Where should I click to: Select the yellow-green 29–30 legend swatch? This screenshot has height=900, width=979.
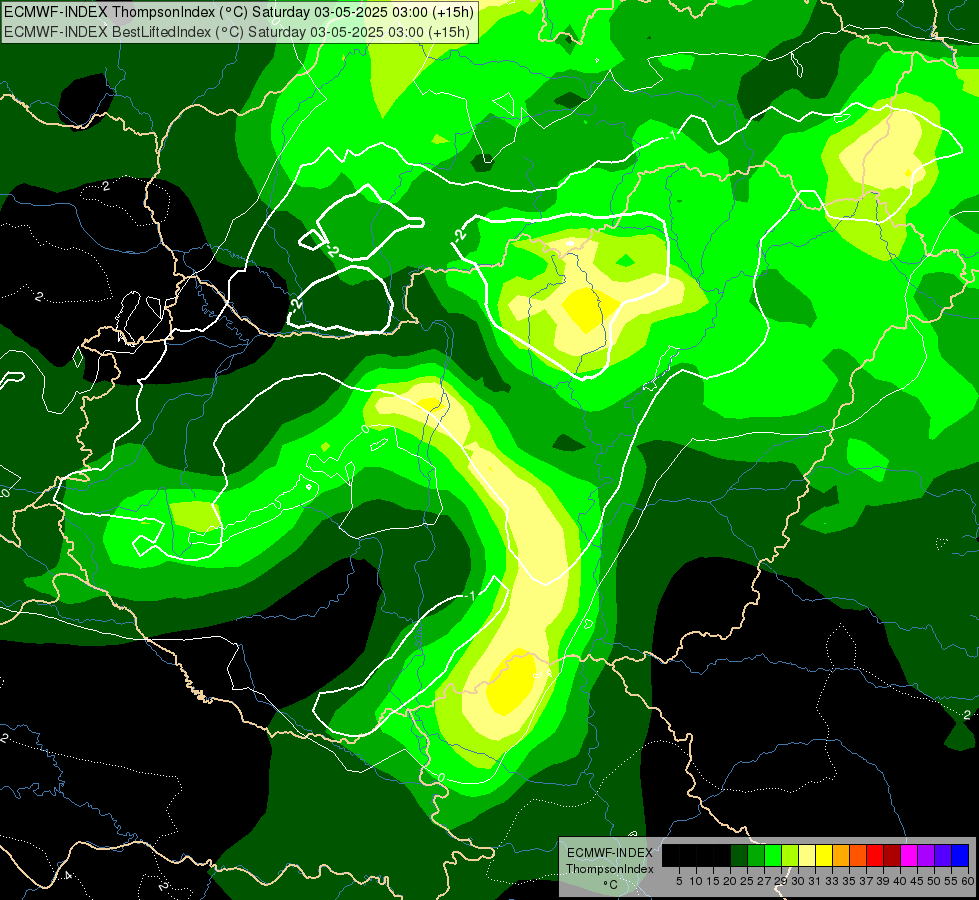[790, 855]
